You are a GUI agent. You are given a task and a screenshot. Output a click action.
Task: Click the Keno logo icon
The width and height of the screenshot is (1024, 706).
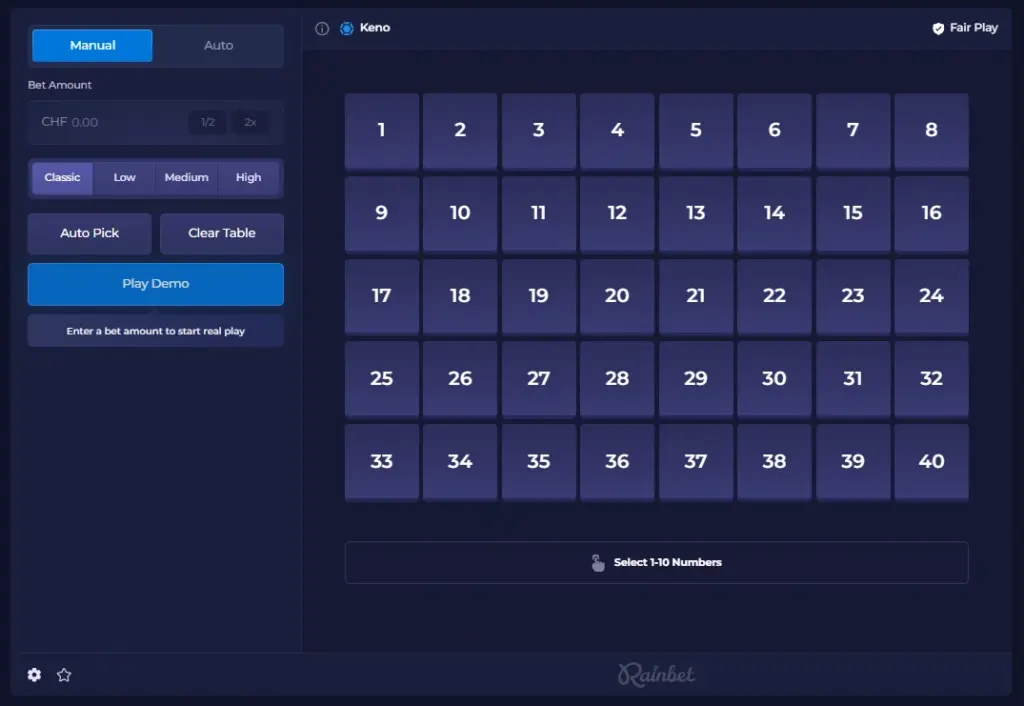pyautogui.click(x=347, y=28)
